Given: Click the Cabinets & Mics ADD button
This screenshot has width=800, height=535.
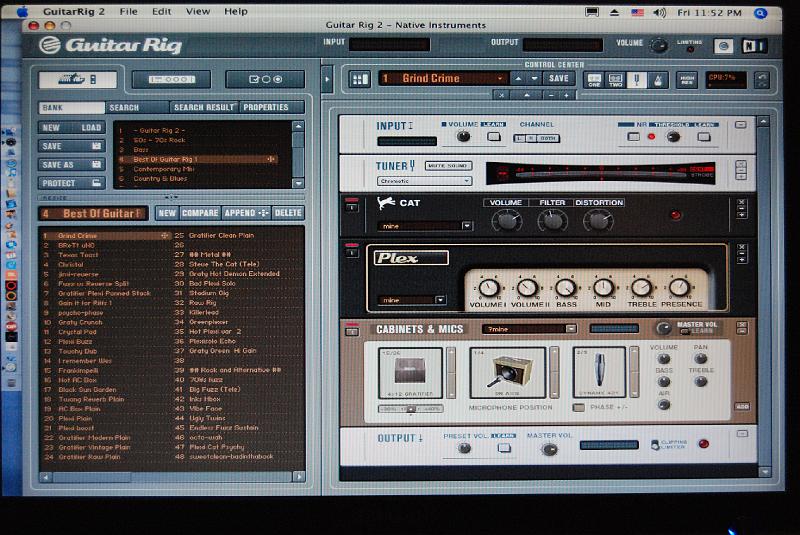Looking at the screenshot, I should (742, 406).
